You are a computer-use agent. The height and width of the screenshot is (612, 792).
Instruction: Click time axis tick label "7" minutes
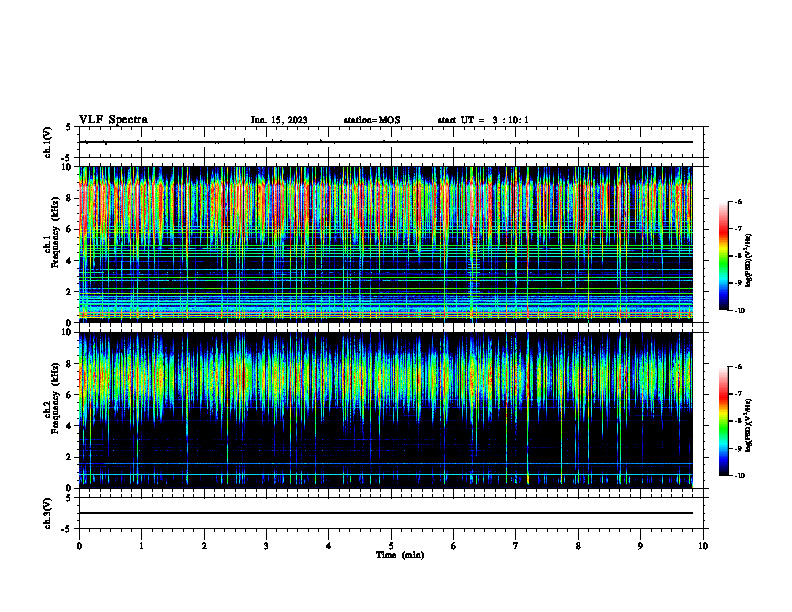pos(516,546)
